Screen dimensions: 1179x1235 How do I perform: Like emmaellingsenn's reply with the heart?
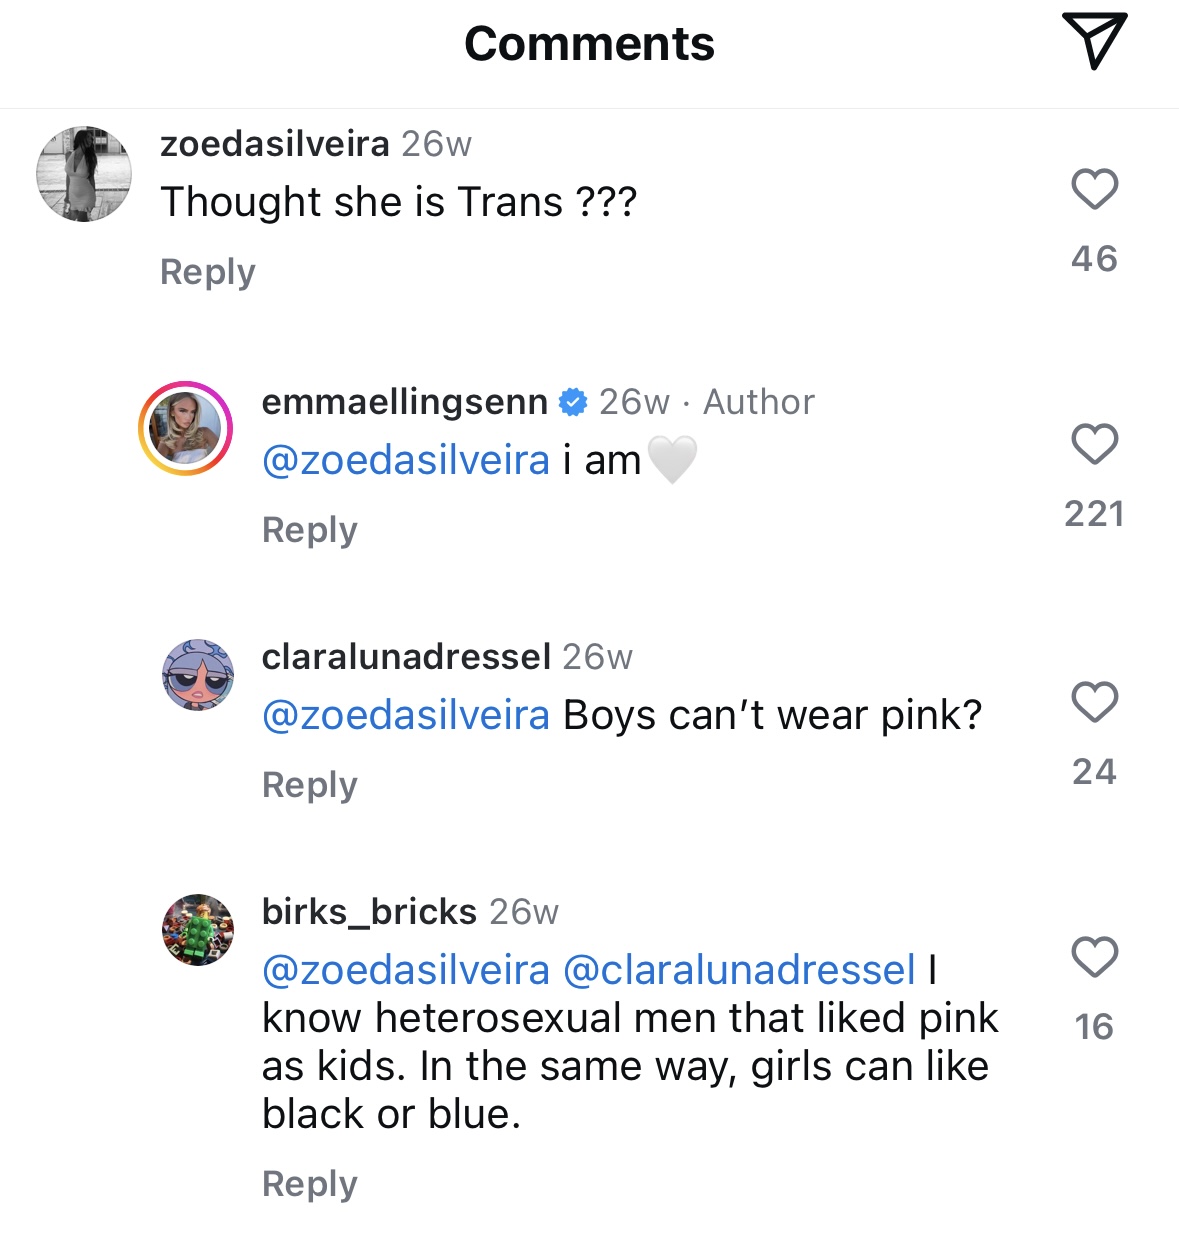click(1094, 444)
